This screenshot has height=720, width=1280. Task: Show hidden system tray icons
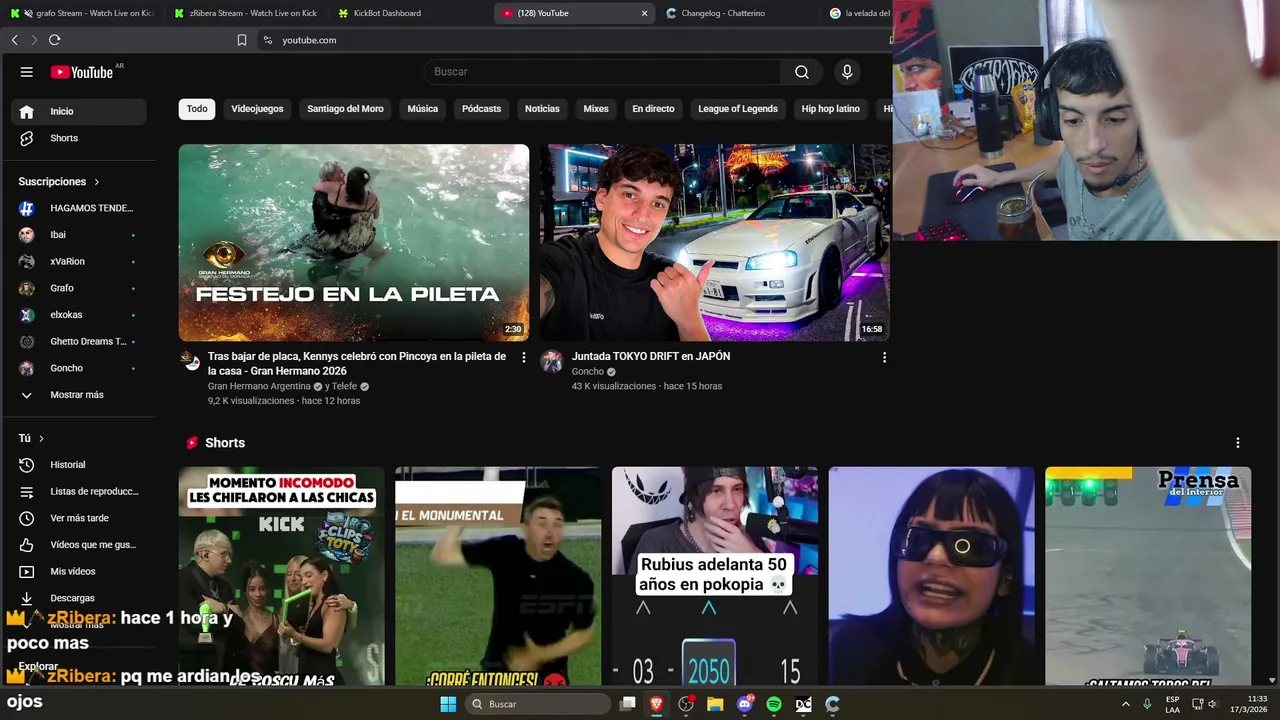point(1126,704)
